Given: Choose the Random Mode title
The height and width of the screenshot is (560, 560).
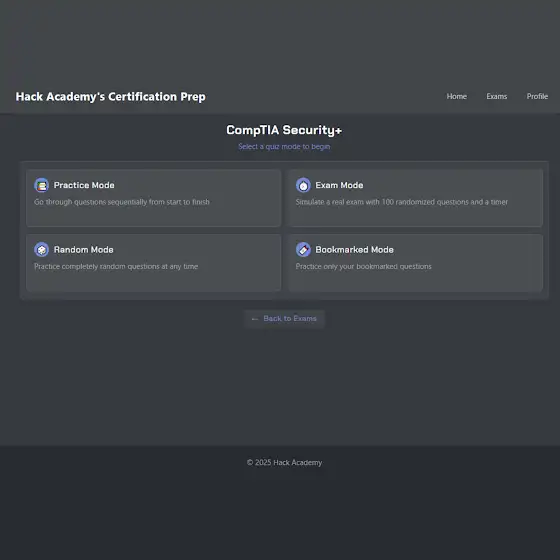Looking at the screenshot, I should click(x=84, y=250).
